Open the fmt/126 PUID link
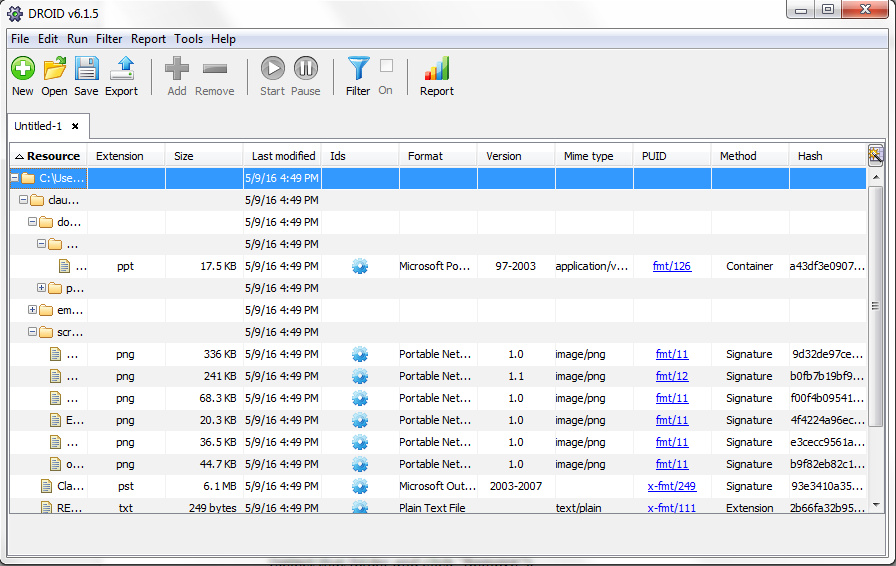Viewport: 896px width, 566px height. (x=672, y=266)
